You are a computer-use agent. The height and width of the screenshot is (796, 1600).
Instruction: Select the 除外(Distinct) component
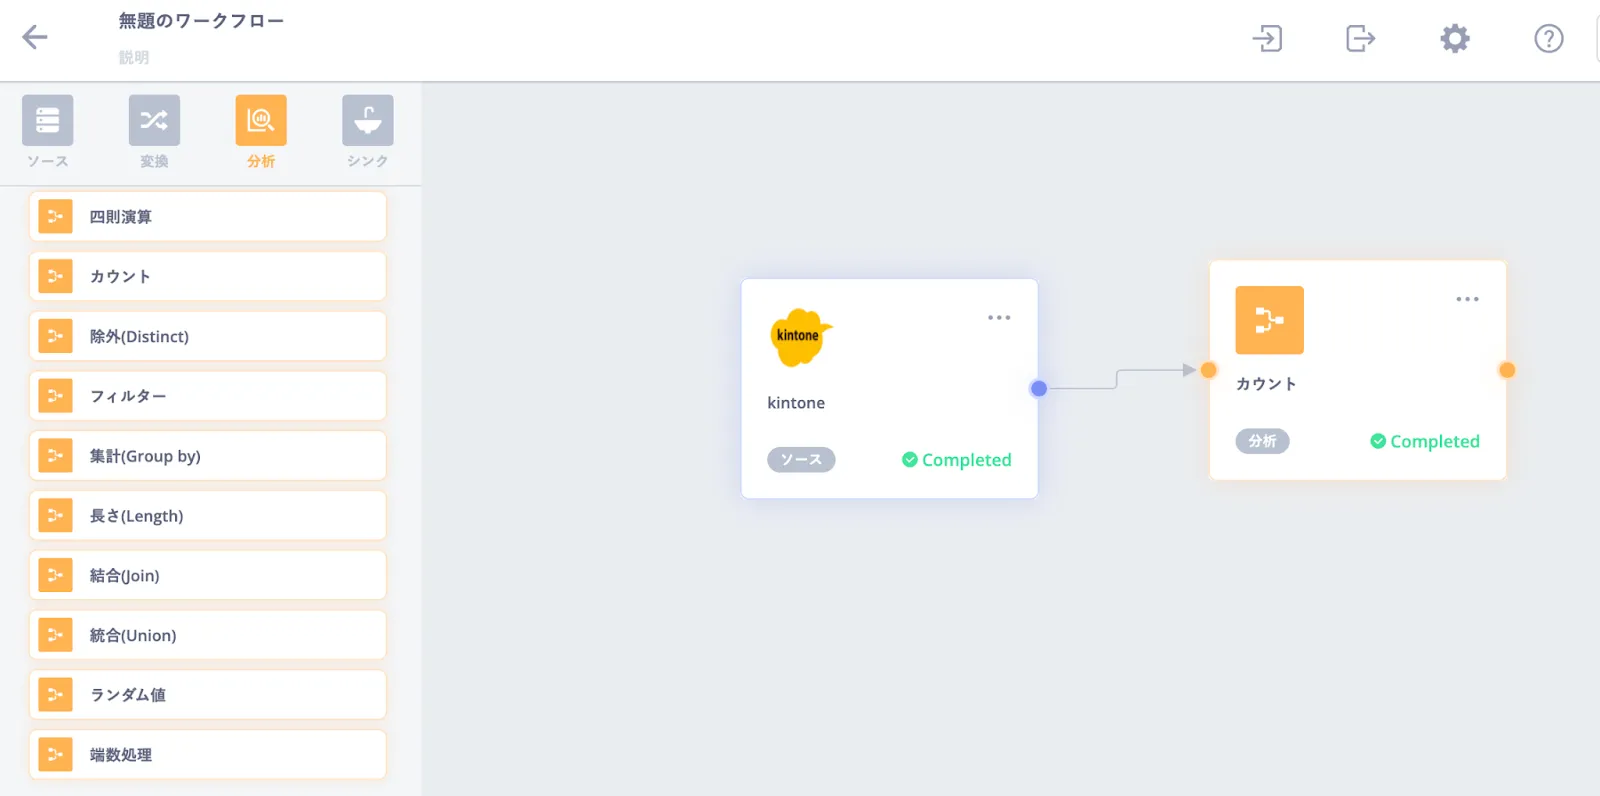pyautogui.click(x=208, y=336)
